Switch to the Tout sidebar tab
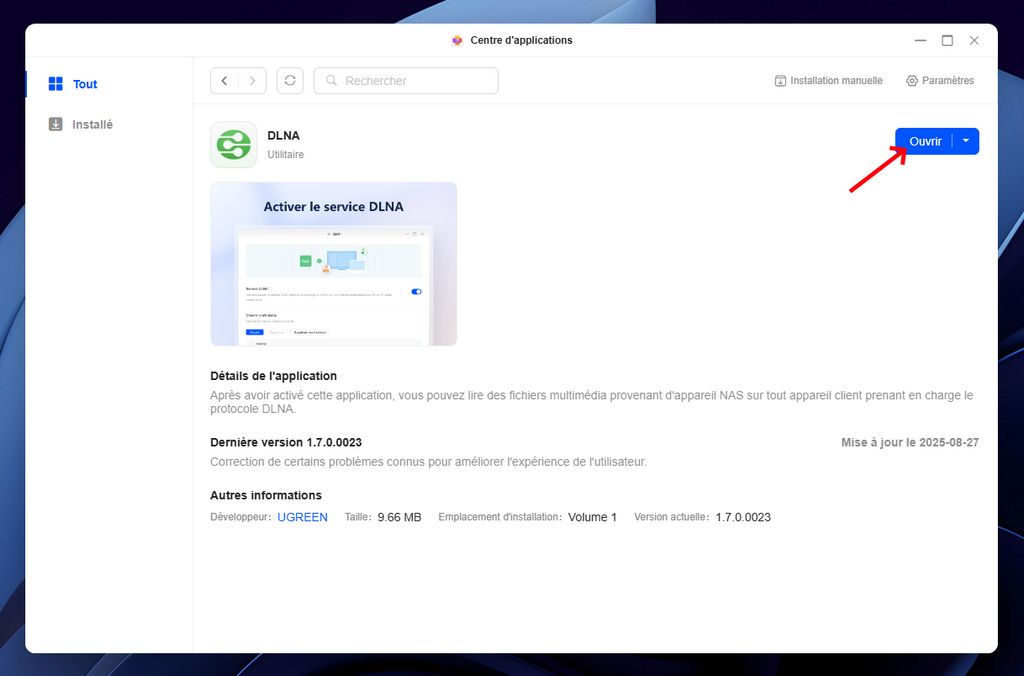The height and width of the screenshot is (676, 1024). (x=85, y=84)
